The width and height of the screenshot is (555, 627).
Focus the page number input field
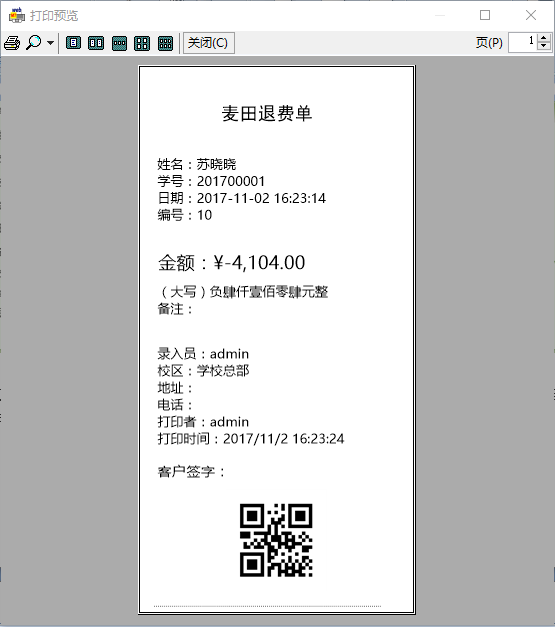pyautogui.click(x=523, y=42)
